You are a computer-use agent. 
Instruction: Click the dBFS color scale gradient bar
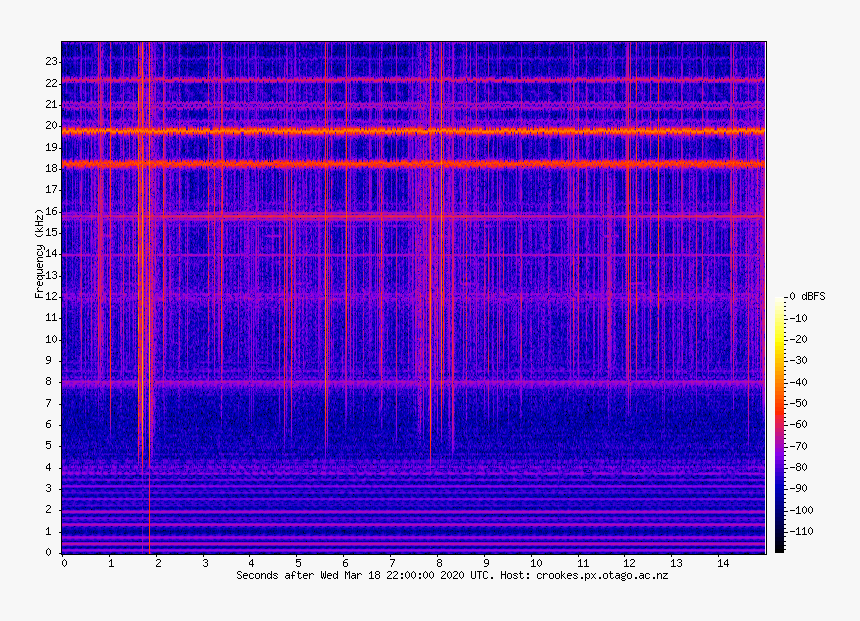click(x=779, y=425)
